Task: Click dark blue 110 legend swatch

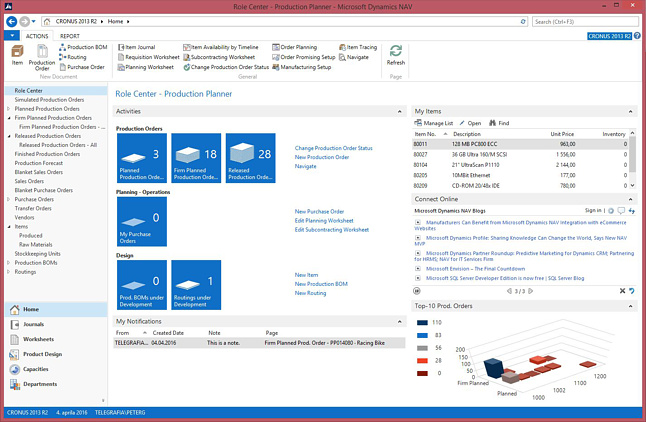Action: (x=422, y=322)
